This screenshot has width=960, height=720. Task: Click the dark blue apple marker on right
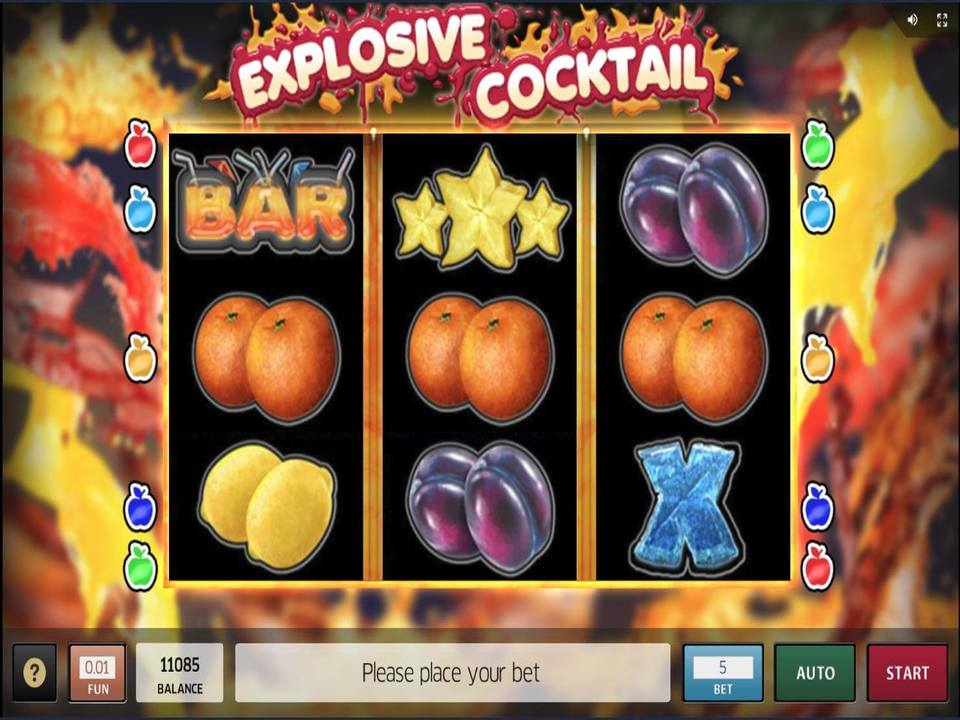point(818,506)
